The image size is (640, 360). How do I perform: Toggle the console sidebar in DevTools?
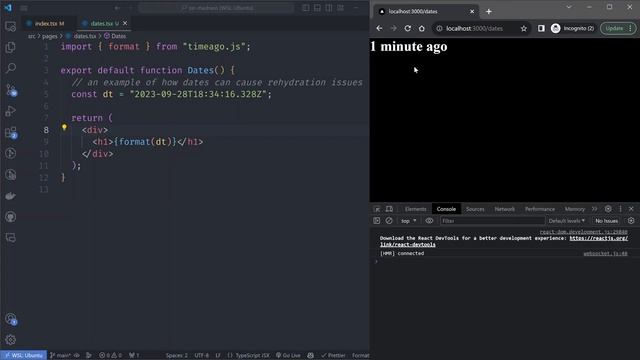coord(376,221)
